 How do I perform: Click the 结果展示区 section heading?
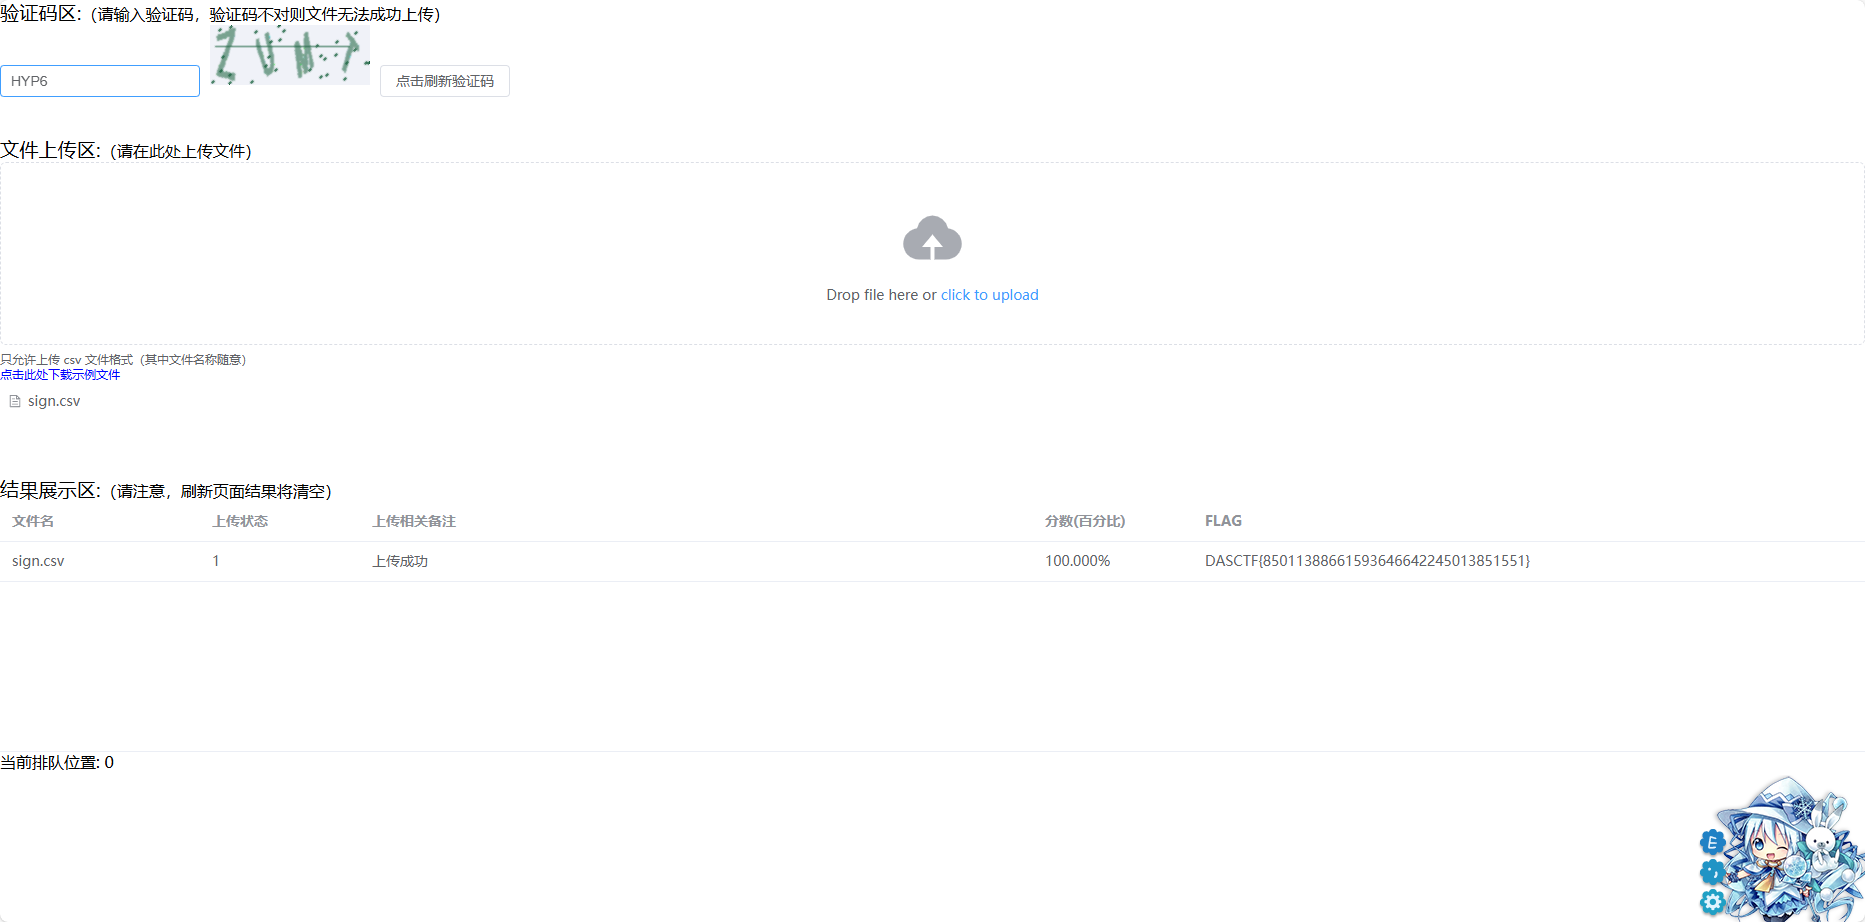coord(51,490)
